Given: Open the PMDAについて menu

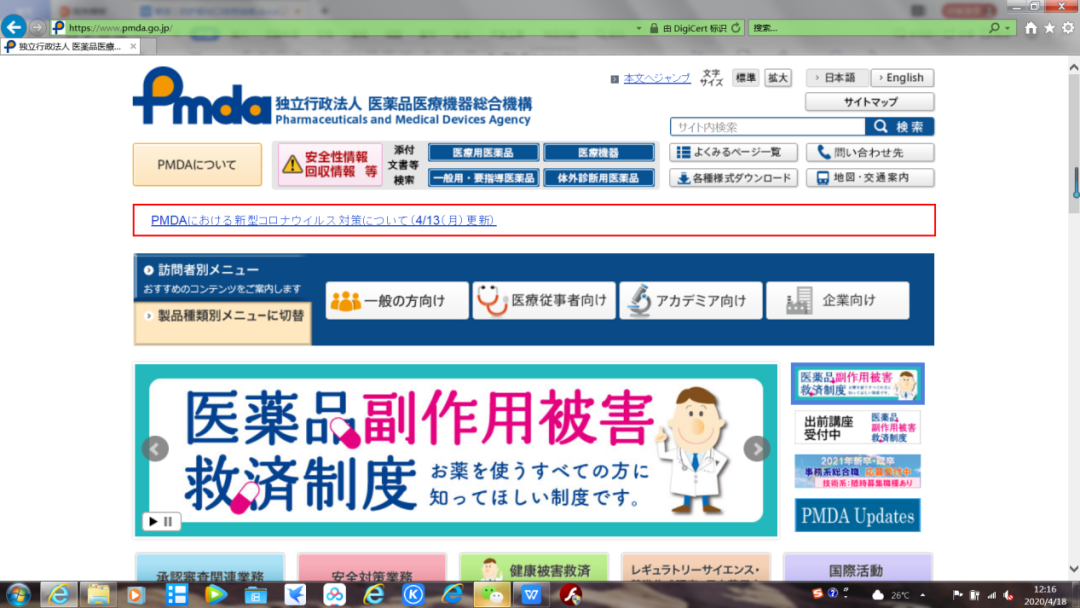Looking at the screenshot, I should pos(196,163).
